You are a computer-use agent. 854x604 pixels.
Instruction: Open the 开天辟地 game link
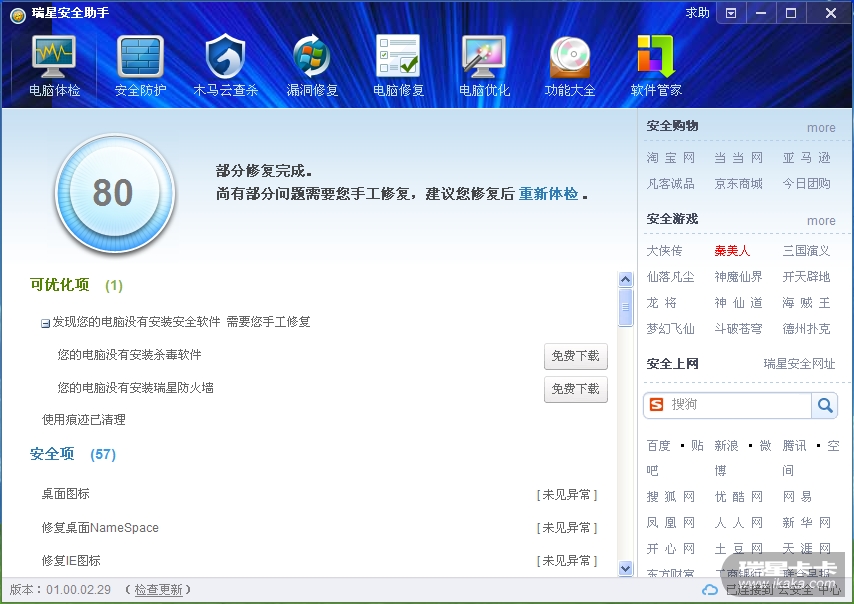tap(807, 277)
